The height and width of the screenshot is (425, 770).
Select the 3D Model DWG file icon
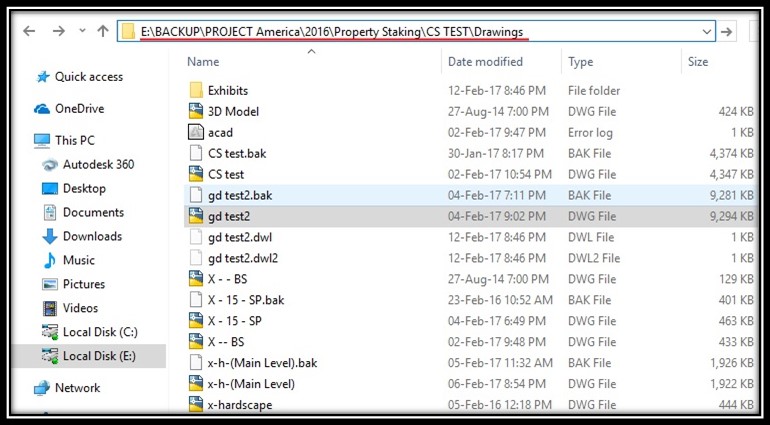click(196, 112)
